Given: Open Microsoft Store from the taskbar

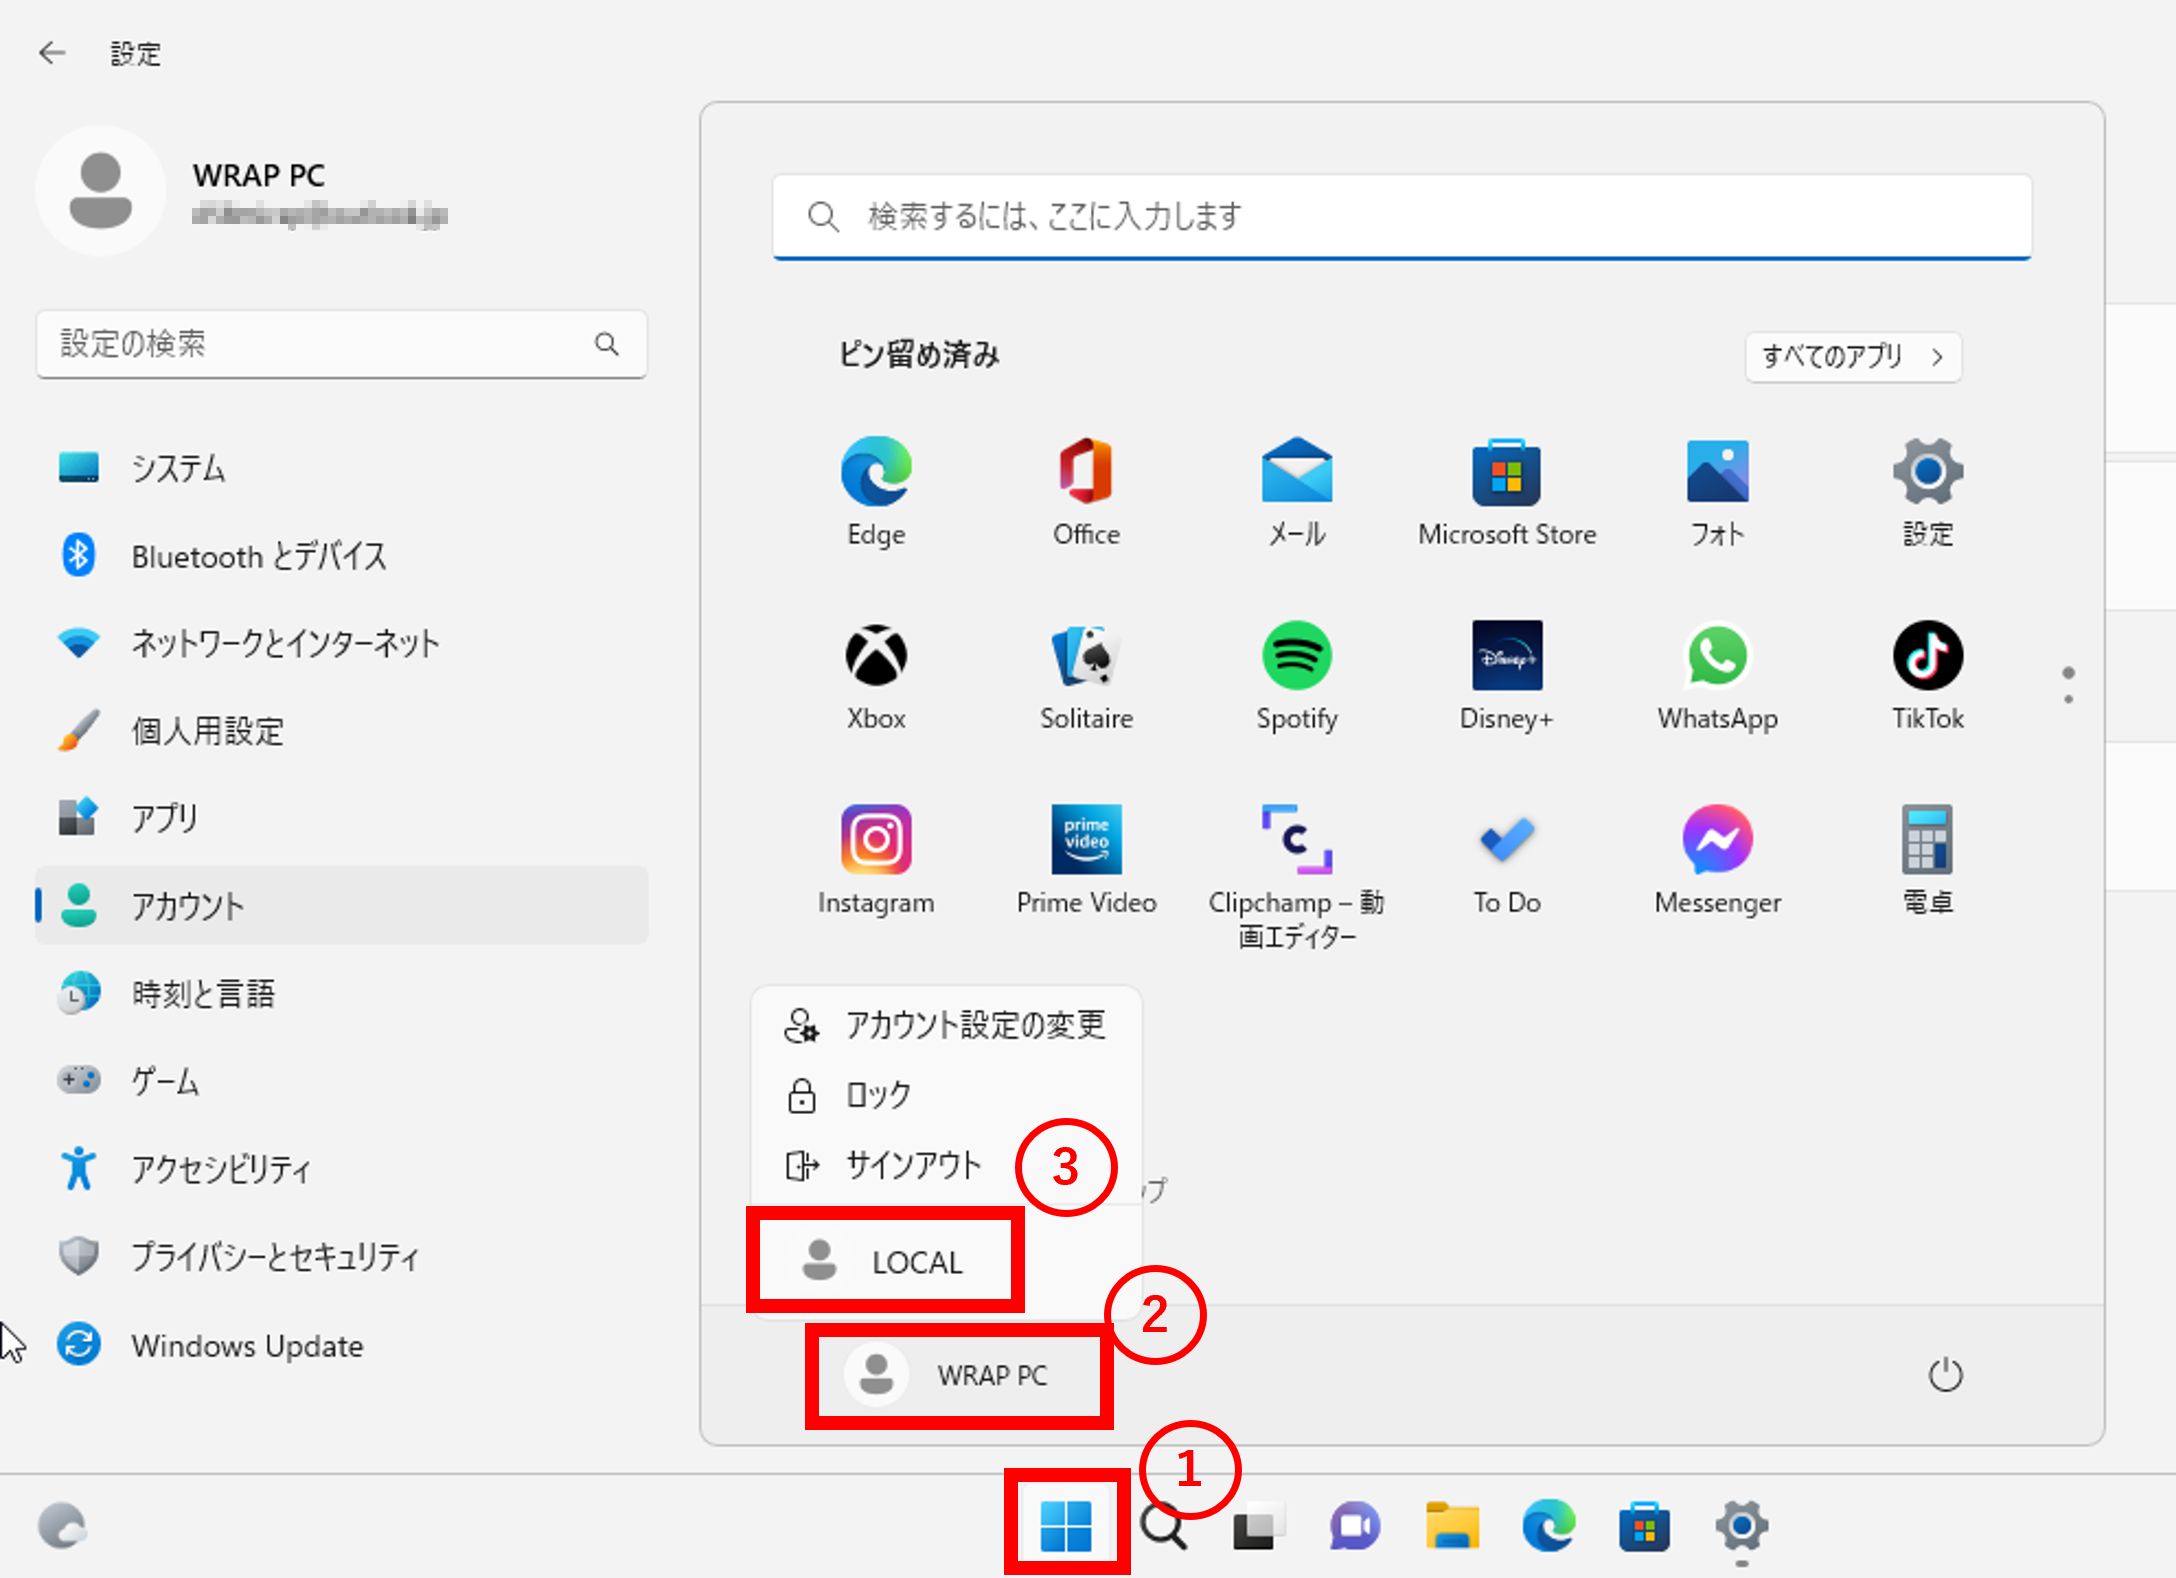Looking at the screenshot, I should click(1644, 1526).
